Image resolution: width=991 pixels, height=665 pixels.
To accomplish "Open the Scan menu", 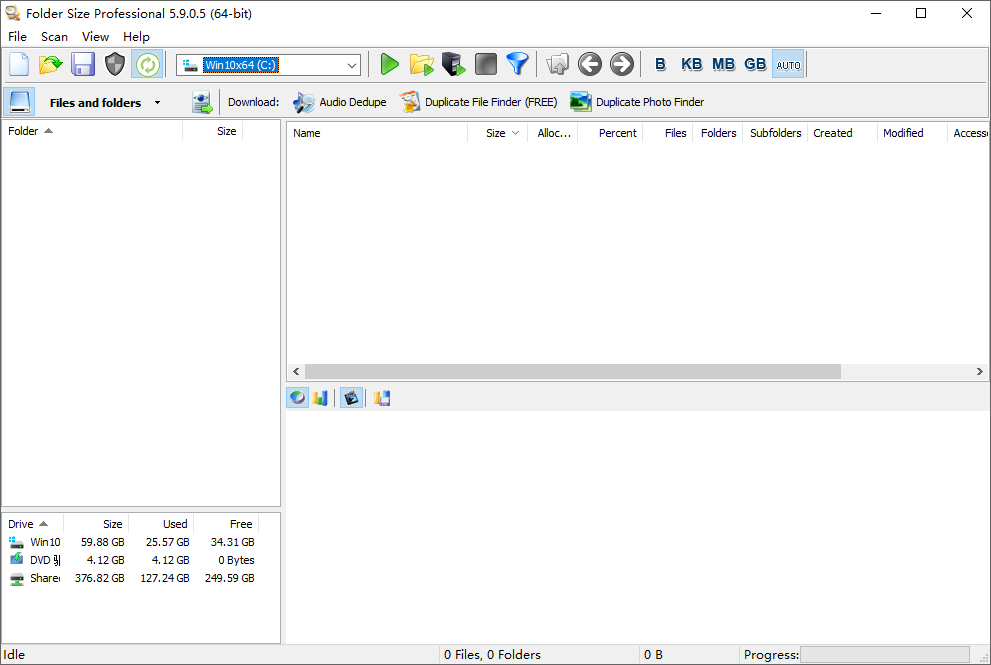I will (x=54, y=37).
